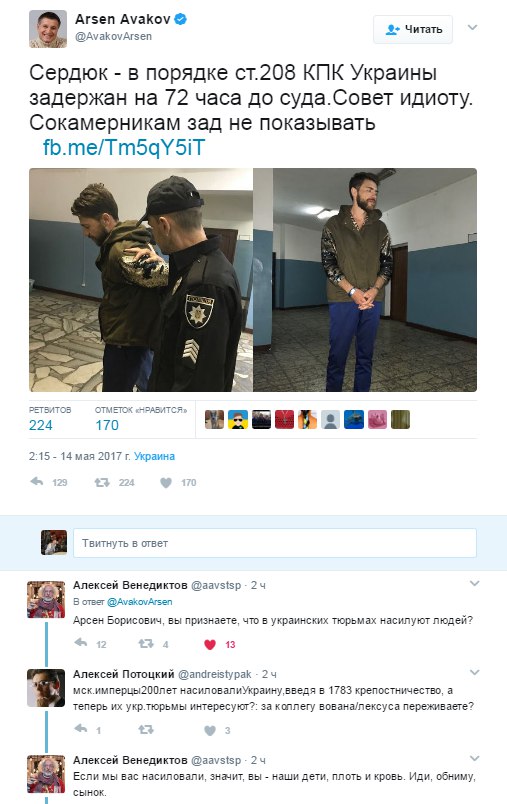Unlike the red heart with 13 likes

click(x=210, y=644)
